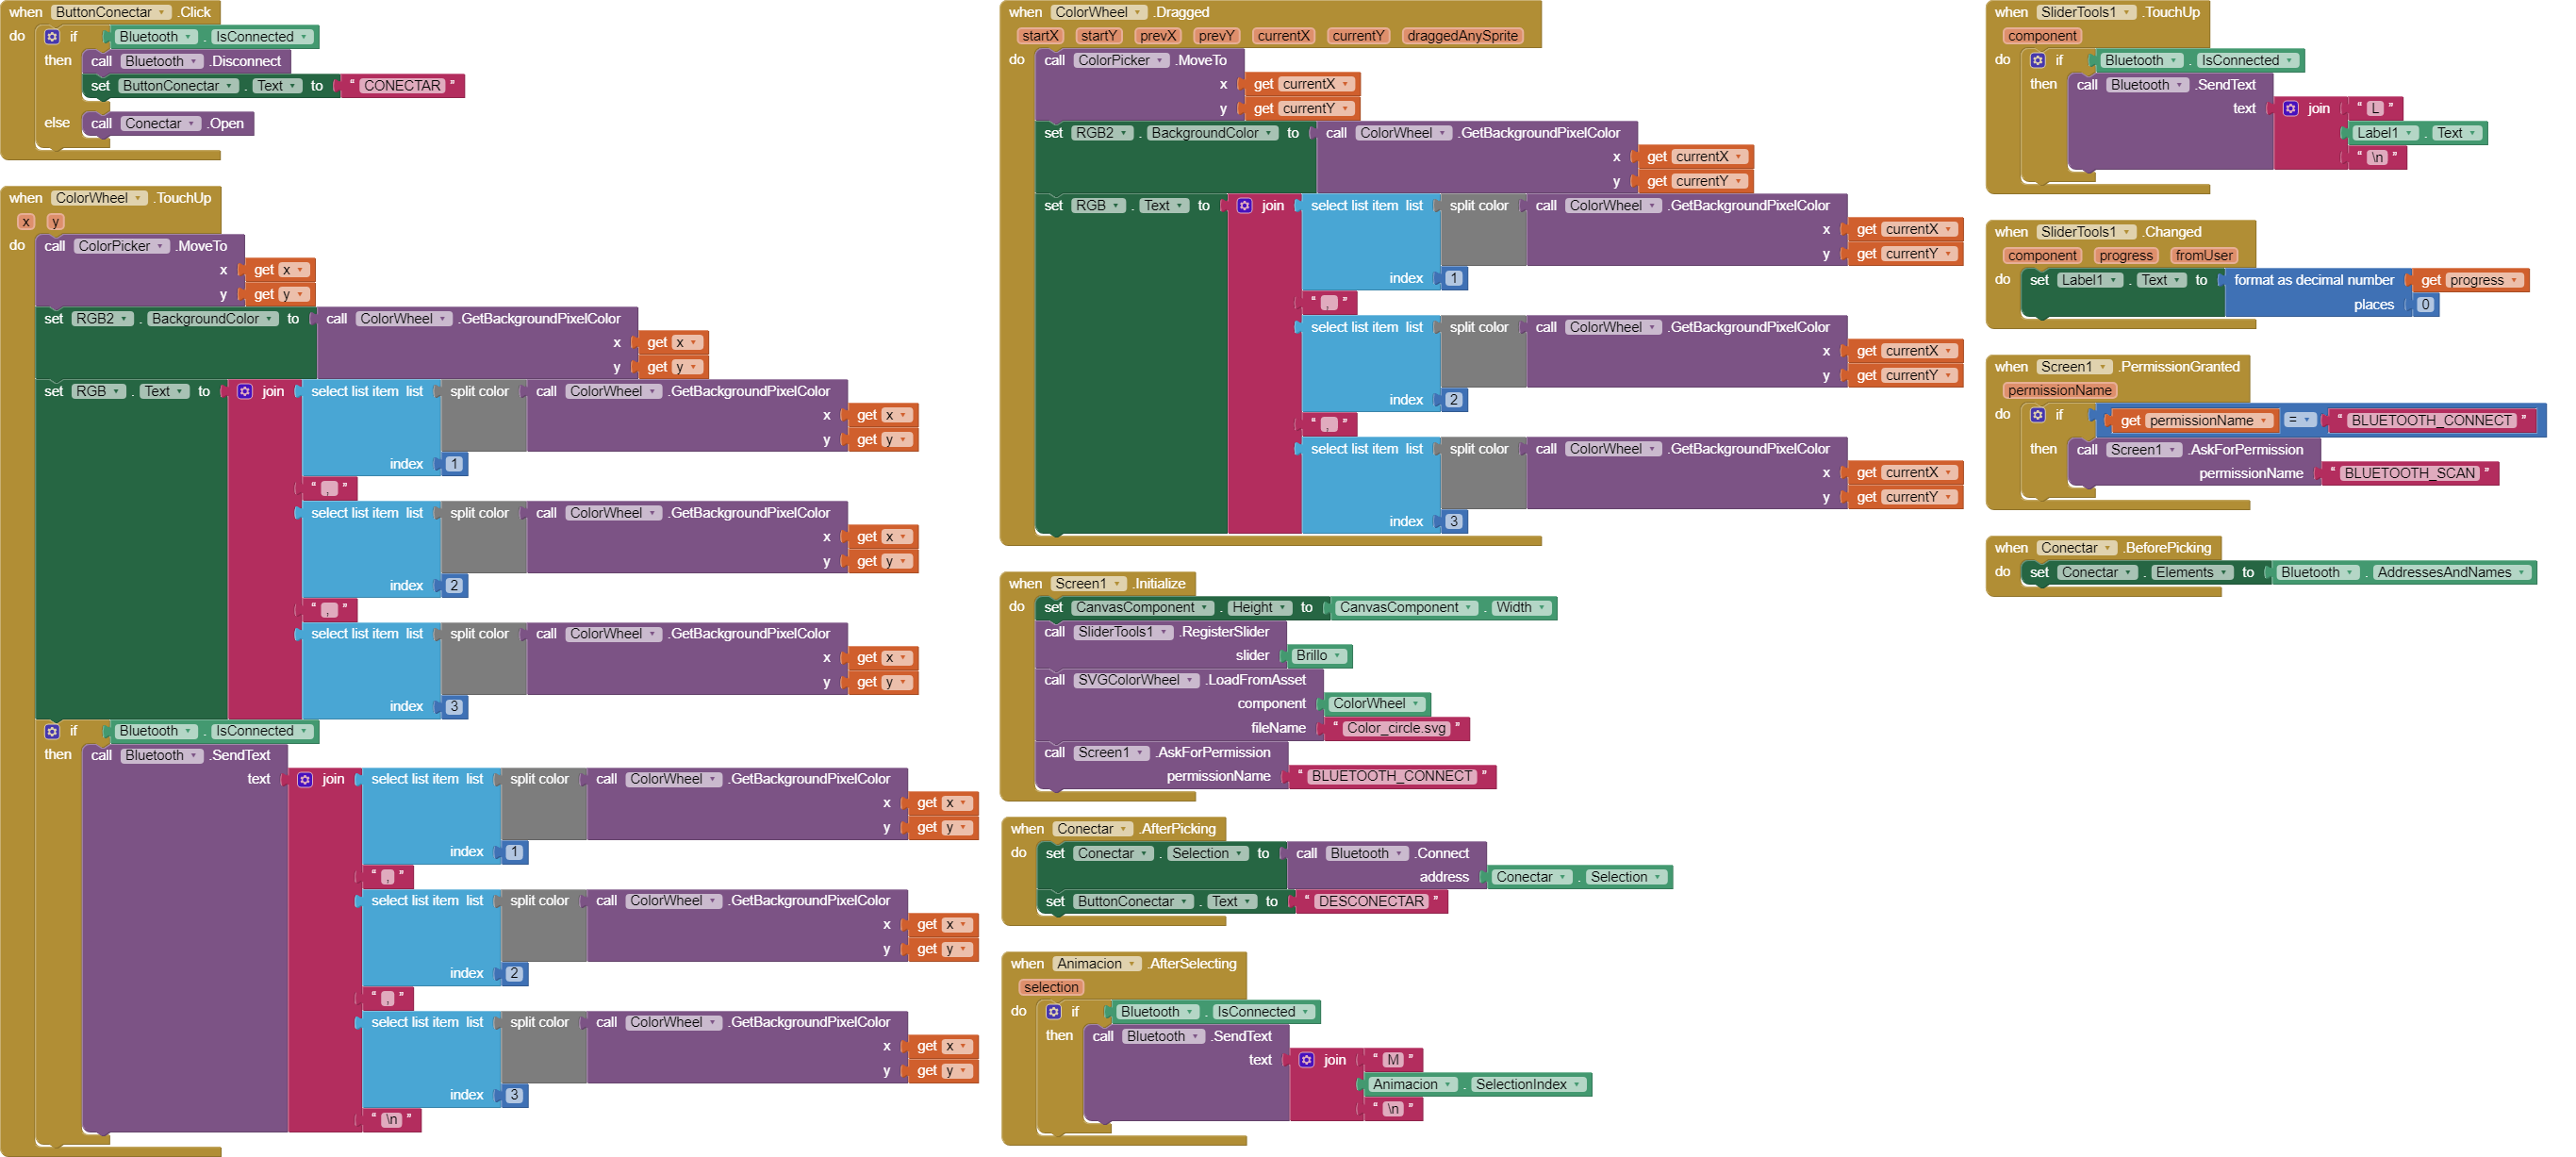
Task: Open the join gear of ColorWheel.TouchUp SendText text
Action: [305, 780]
